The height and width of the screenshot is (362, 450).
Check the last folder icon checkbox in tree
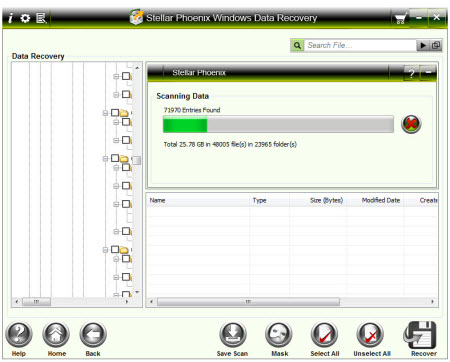pyautogui.click(x=115, y=249)
